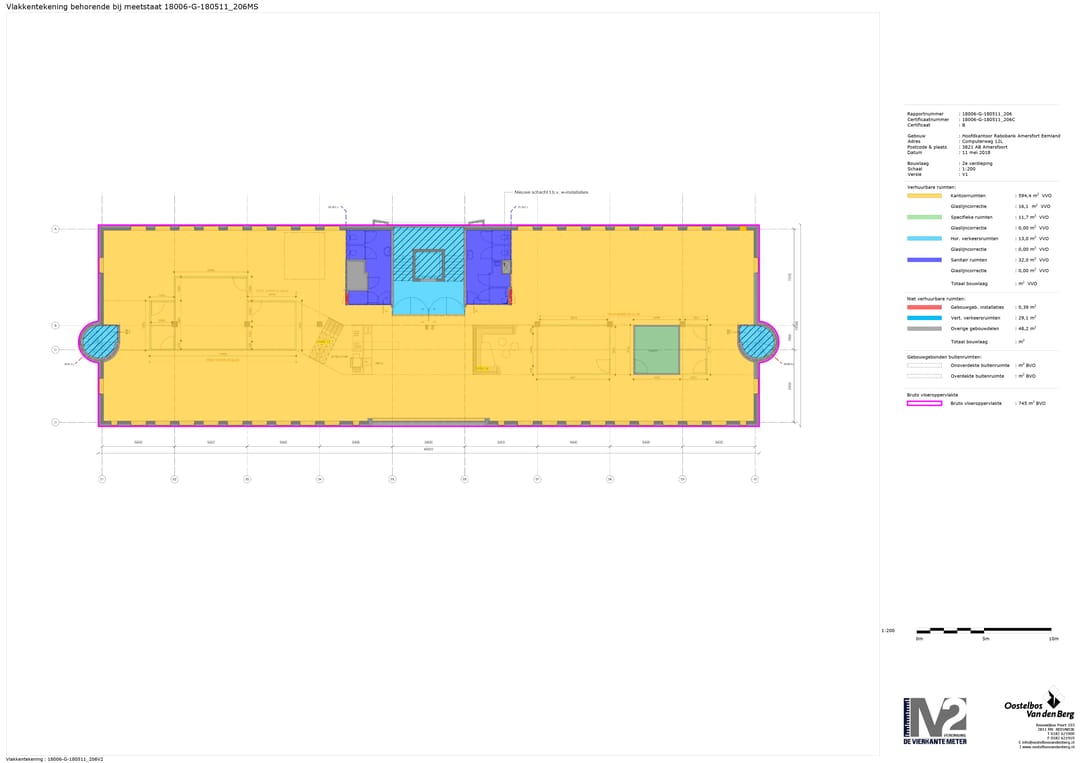Click the drawing title at top left
This screenshot has height=763, width=1080.
click(x=119, y=6)
